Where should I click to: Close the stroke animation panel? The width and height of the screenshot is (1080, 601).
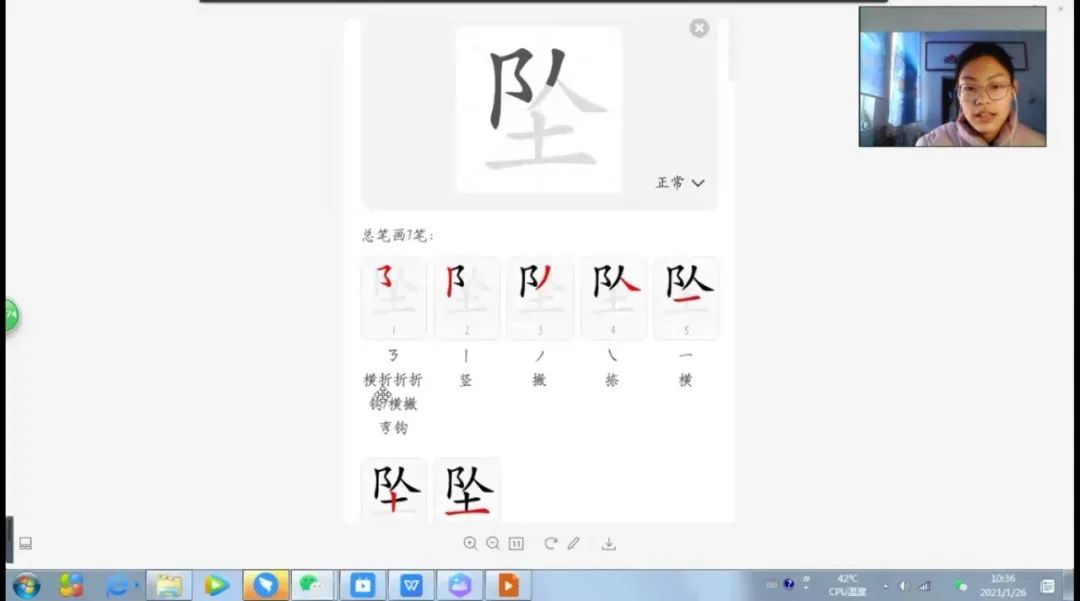tap(699, 28)
